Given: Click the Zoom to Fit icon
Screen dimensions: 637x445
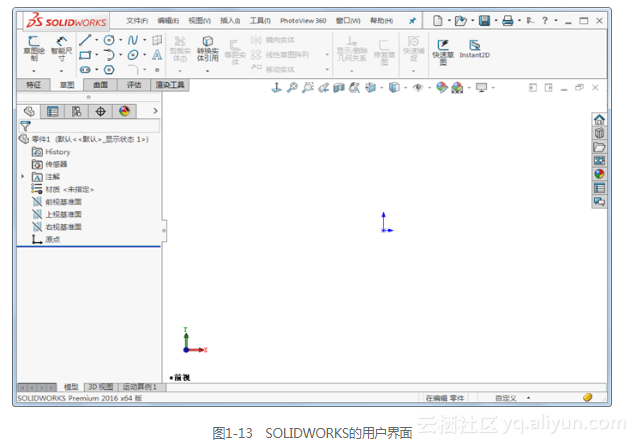Looking at the screenshot, I should pyautogui.click(x=292, y=87).
